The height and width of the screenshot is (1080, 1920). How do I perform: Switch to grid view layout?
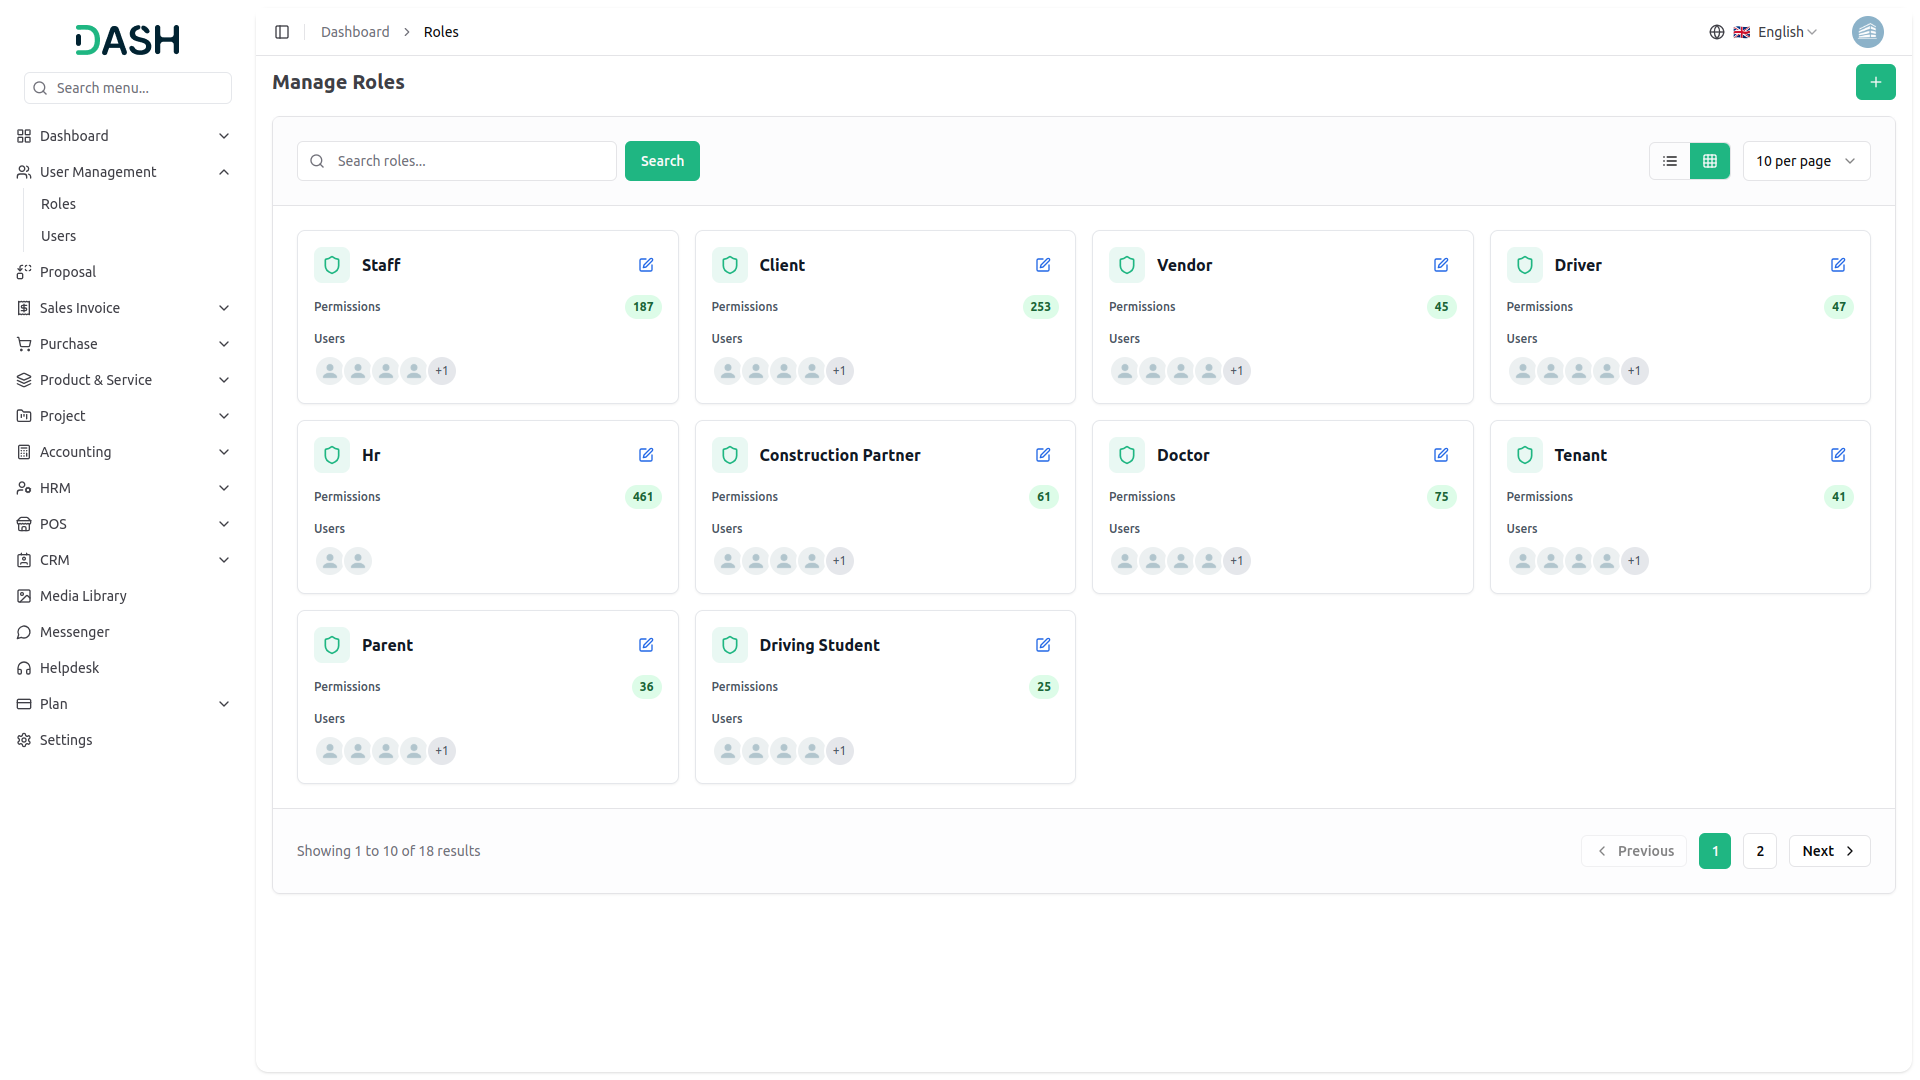coord(1710,161)
